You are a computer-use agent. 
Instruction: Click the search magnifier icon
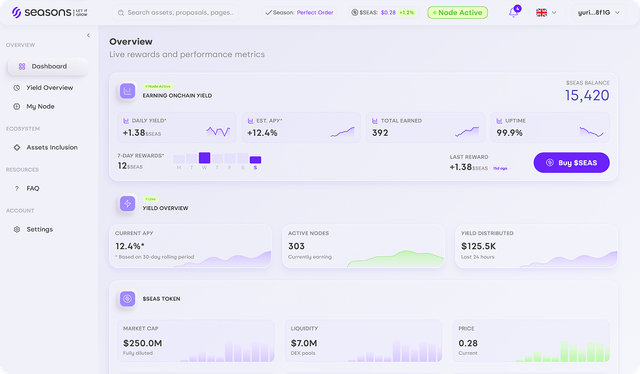121,13
